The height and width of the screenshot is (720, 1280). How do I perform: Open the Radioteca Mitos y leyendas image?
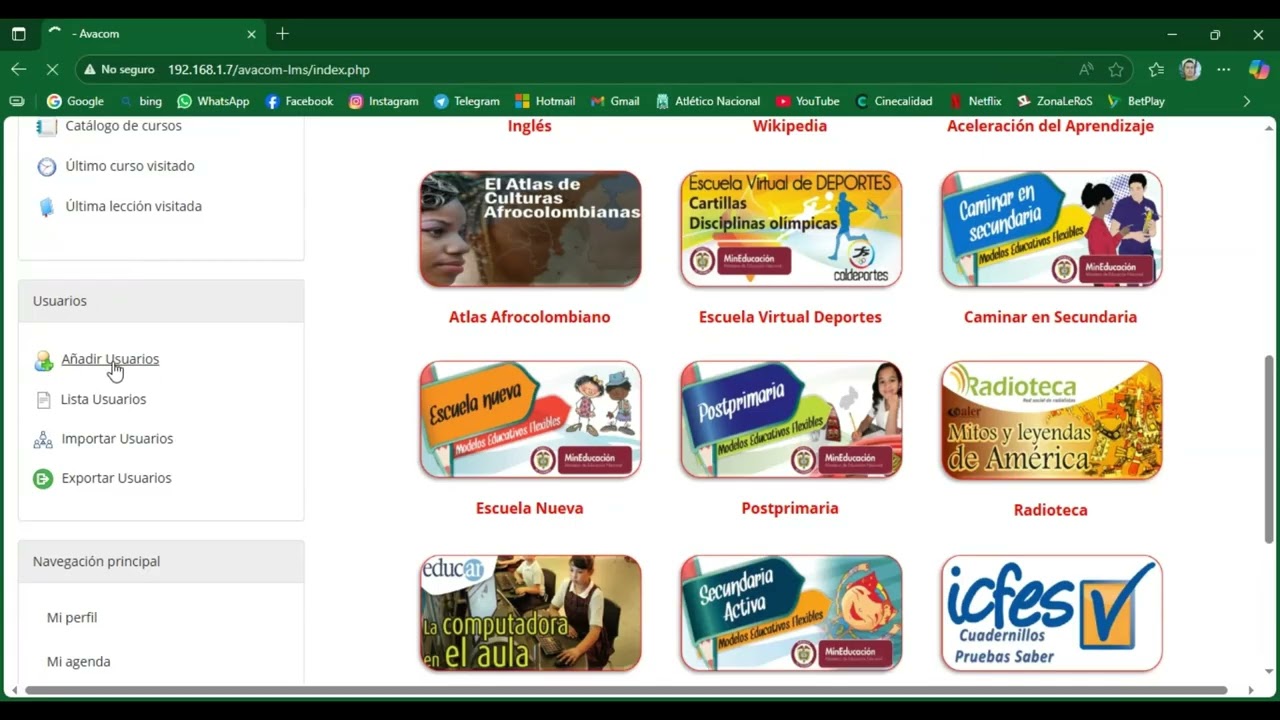pos(1051,420)
